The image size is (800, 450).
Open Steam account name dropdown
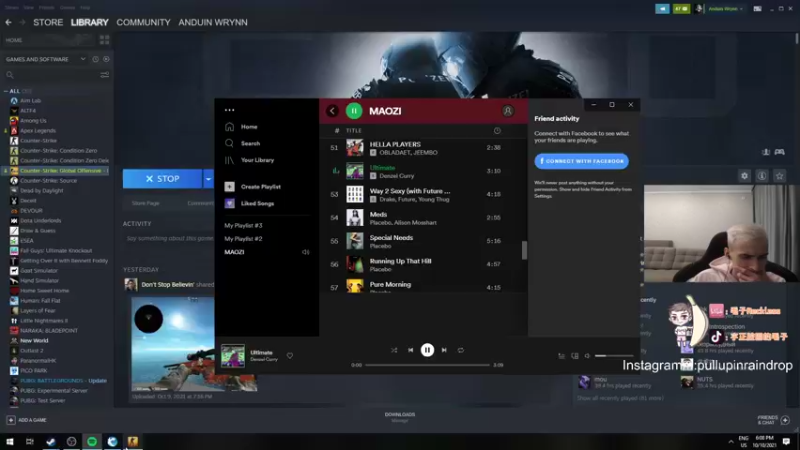pyautogui.click(x=725, y=9)
